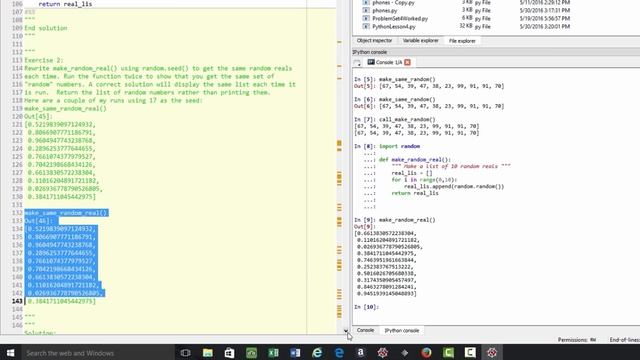This screenshot has width=640, height=360.
Task: Click the 'Exercise 2:' line in editor
Action: (x=44, y=60)
